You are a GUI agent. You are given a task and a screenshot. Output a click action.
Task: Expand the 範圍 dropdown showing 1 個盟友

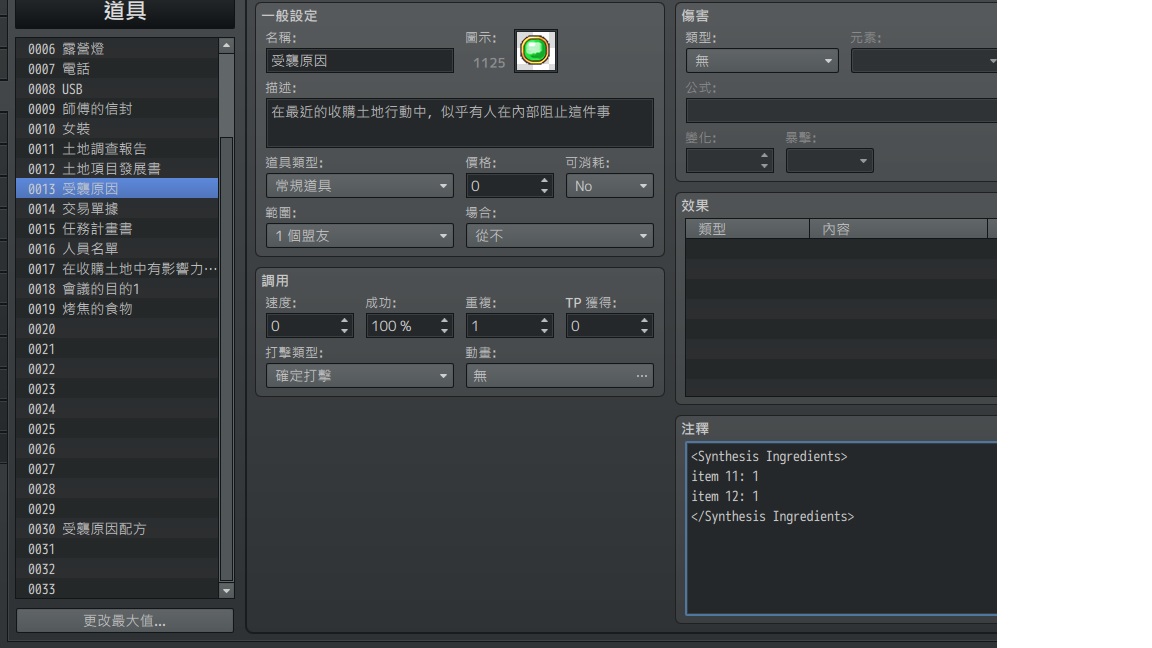(359, 236)
